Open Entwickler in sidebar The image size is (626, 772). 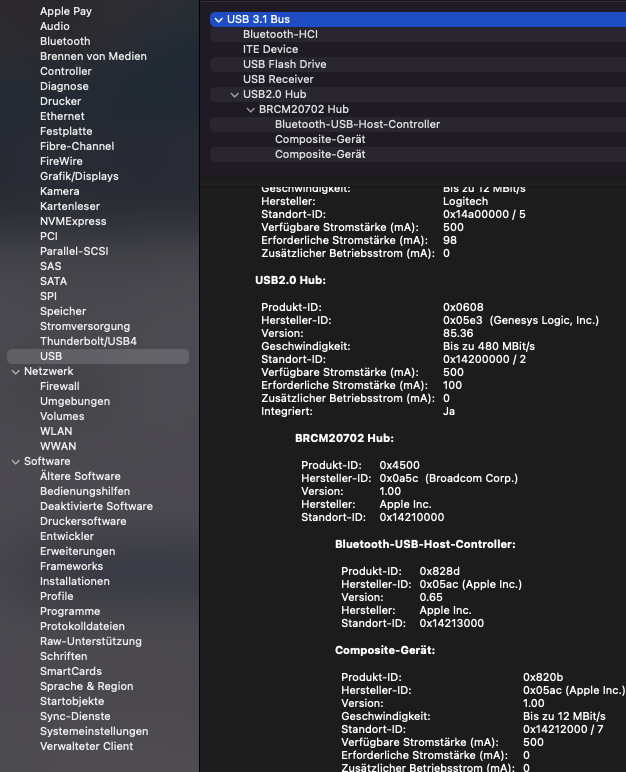click(x=67, y=537)
